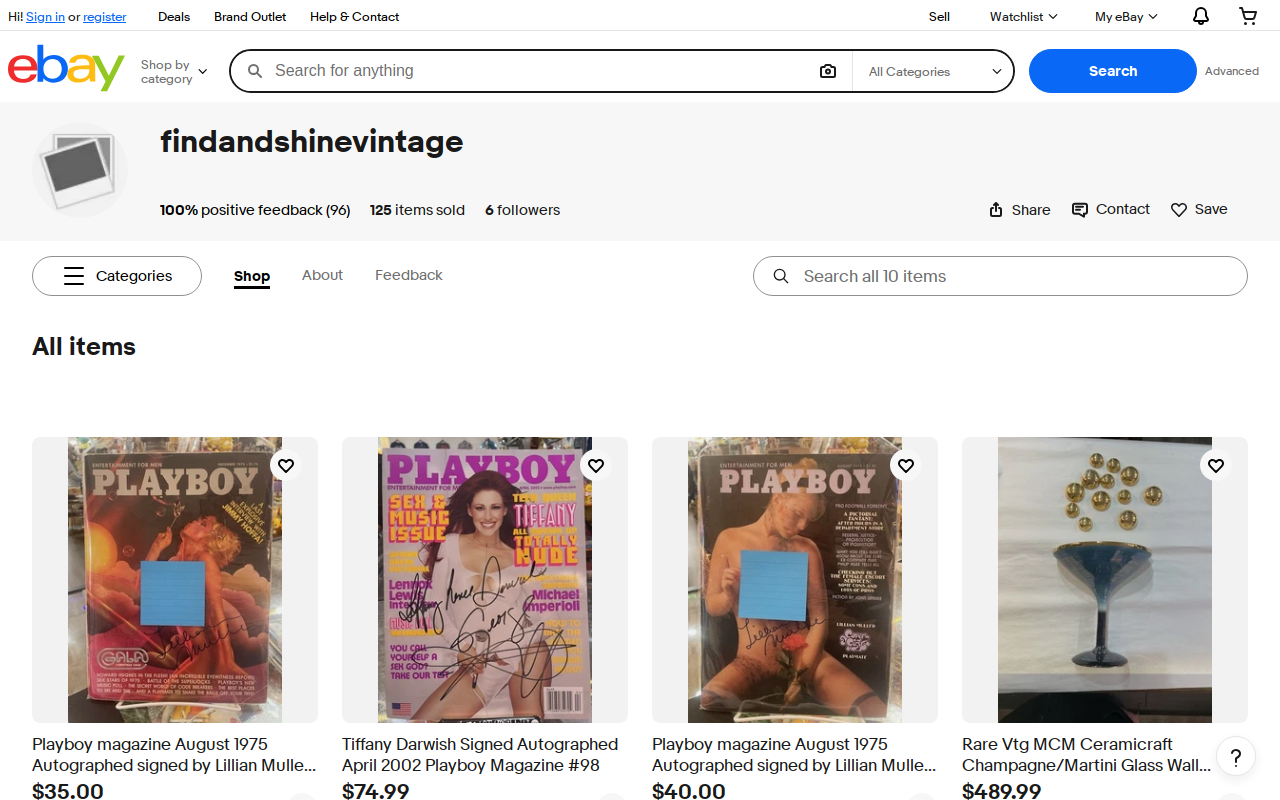Viewport: 1280px width, 800px height.
Task: Watch the $40.00 Playboy August 1975 item
Action: [x=906, y=465]
